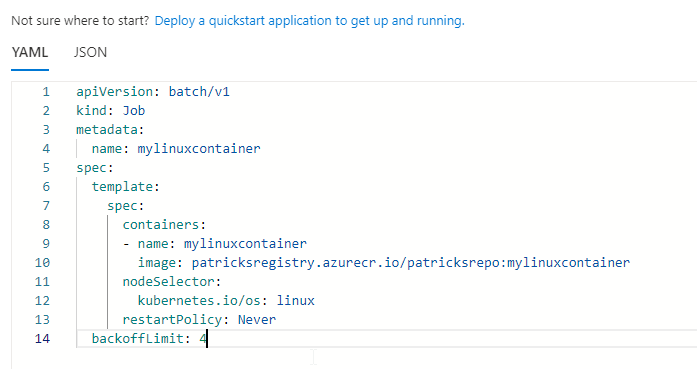Click the 'containers:' line

[164, 225]
